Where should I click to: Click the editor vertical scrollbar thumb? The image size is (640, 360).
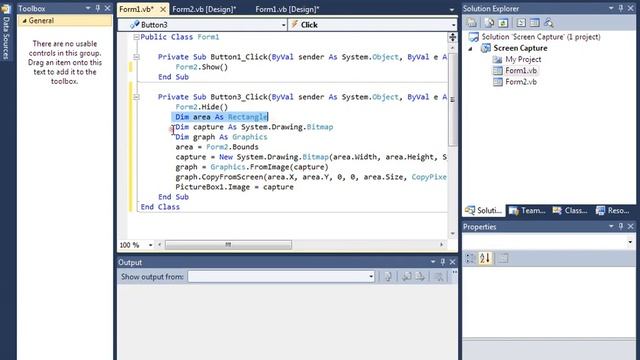(x=452, y=99)
